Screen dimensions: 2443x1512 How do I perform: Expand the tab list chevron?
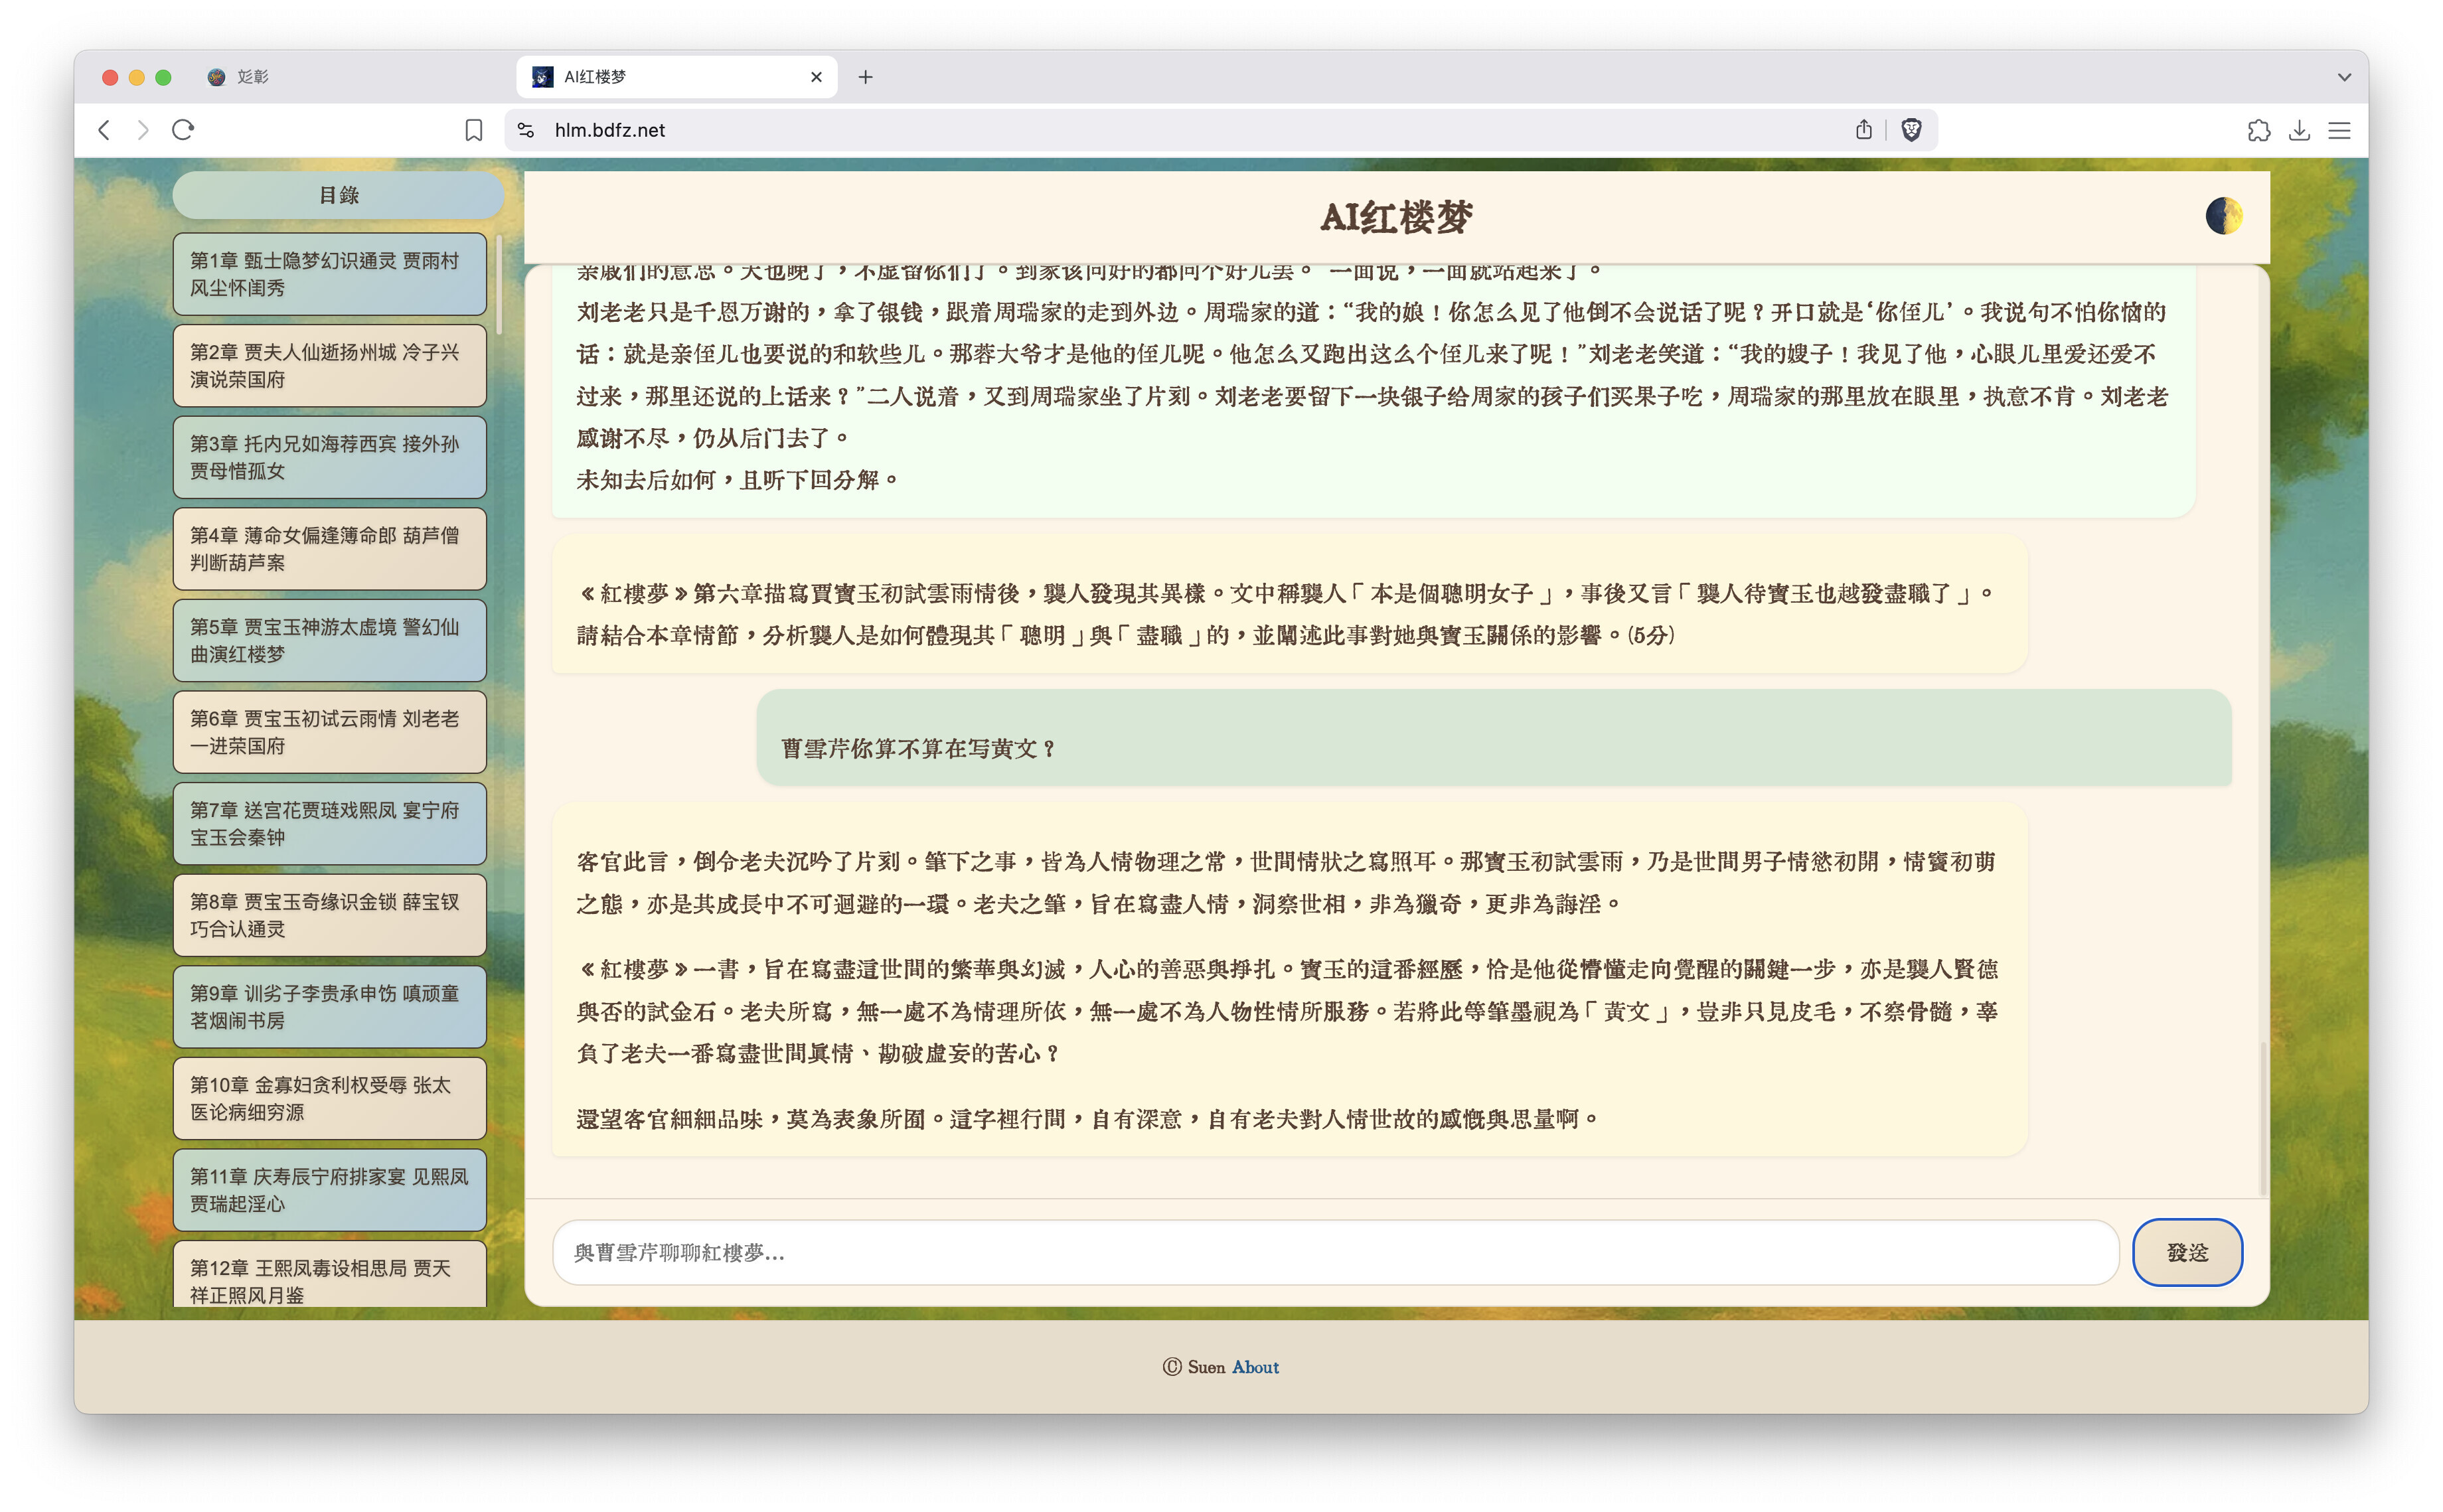point(2343,77)
